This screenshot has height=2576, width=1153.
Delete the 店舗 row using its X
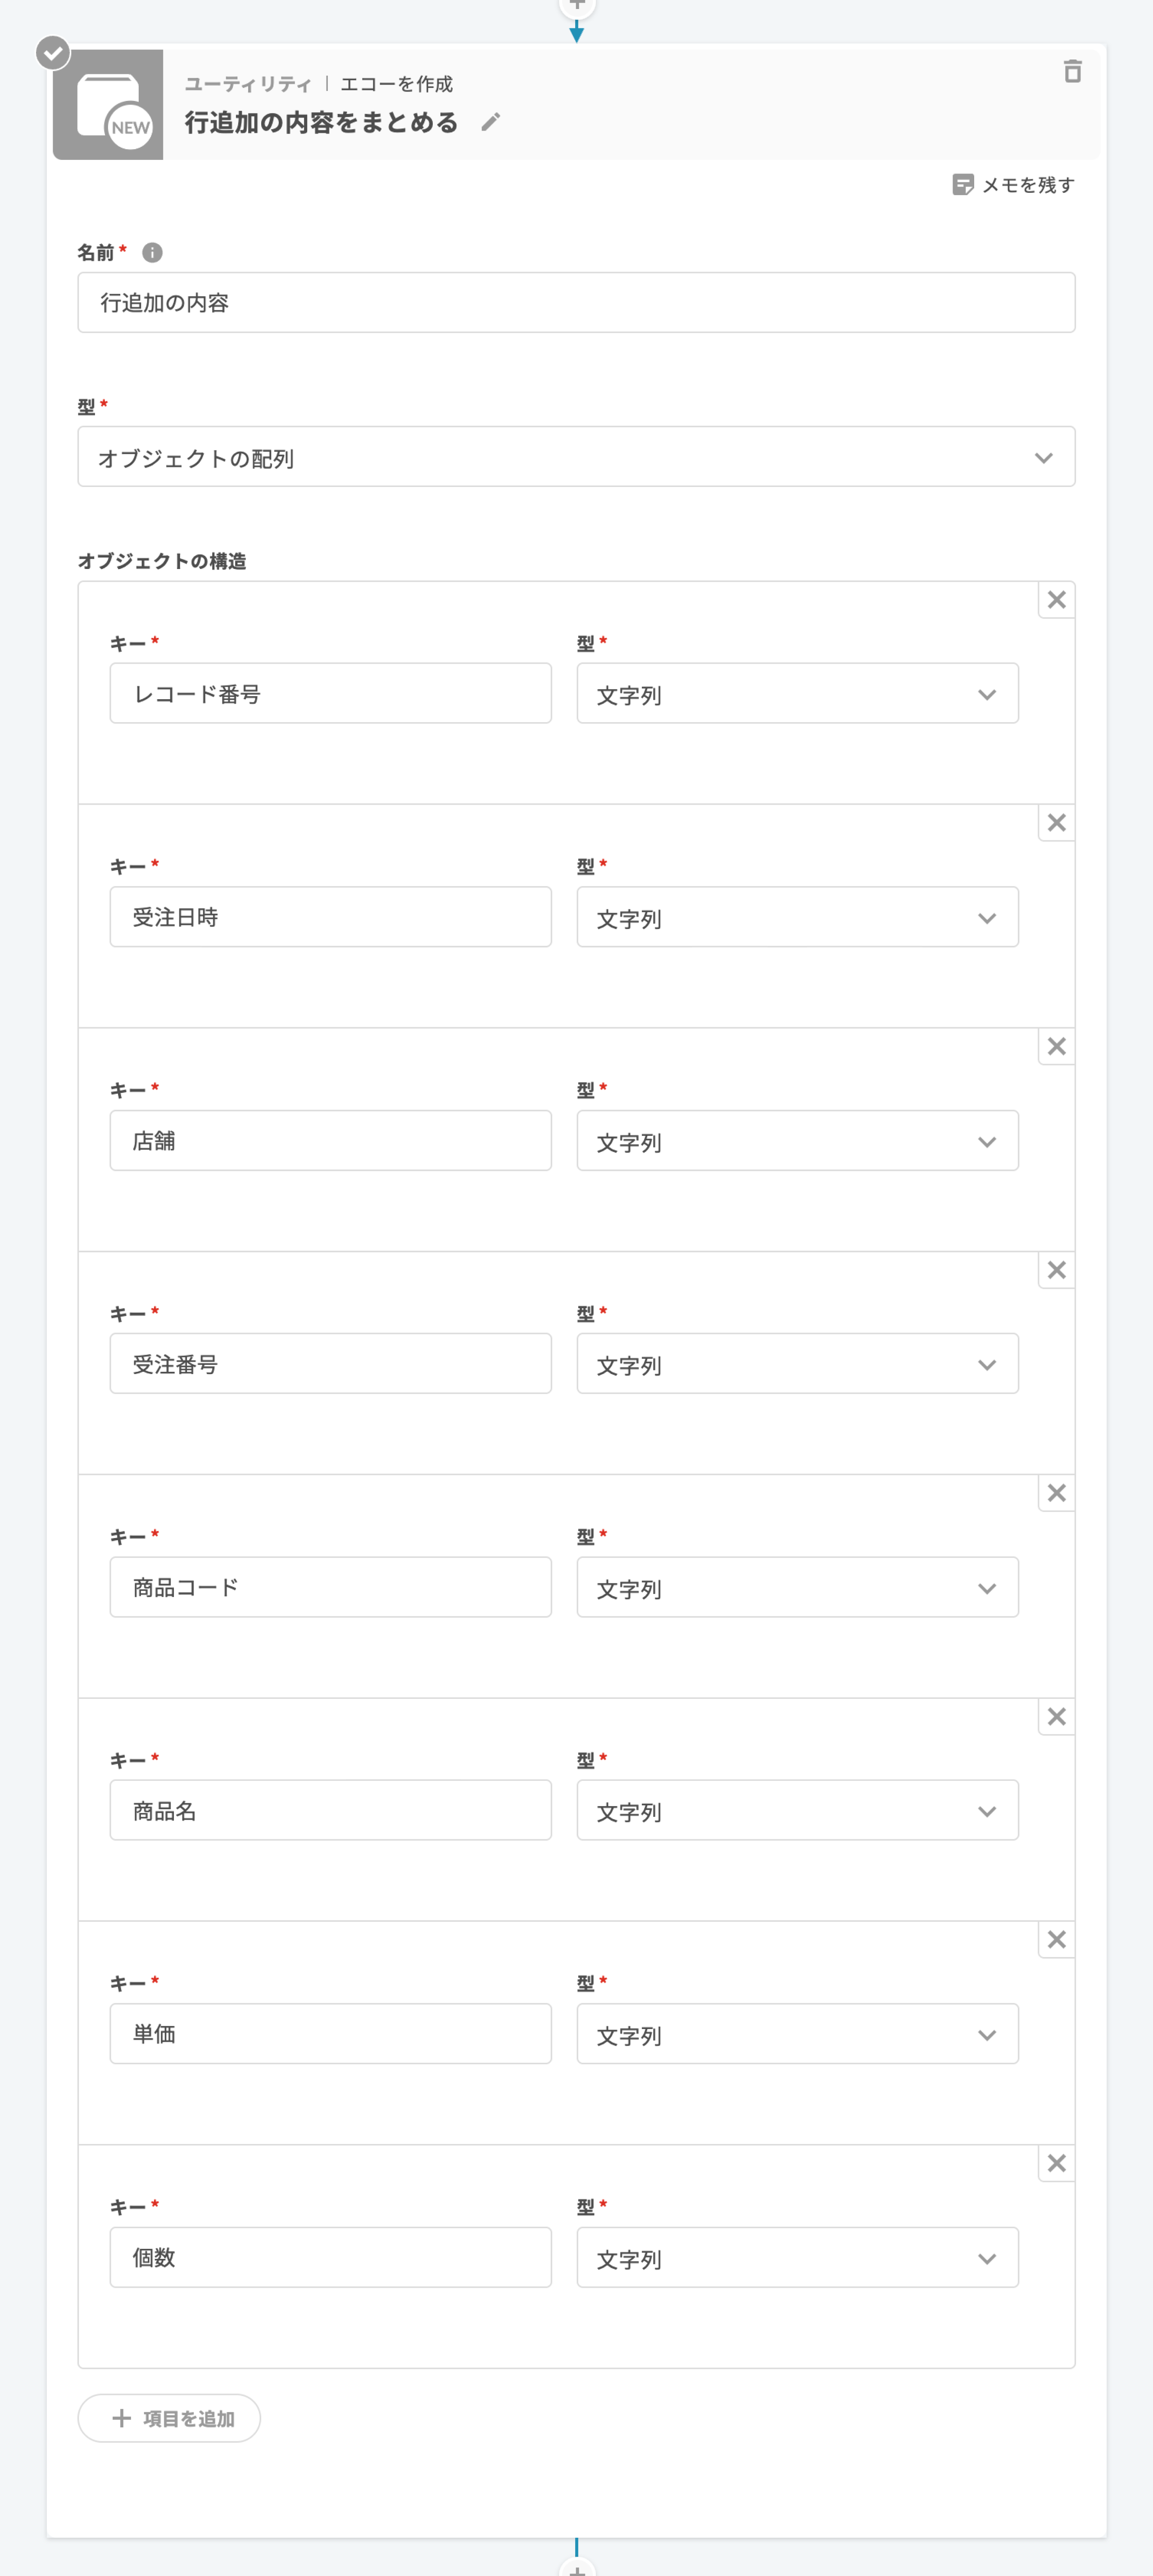pyautogui.click(x=1056, y=1047)
